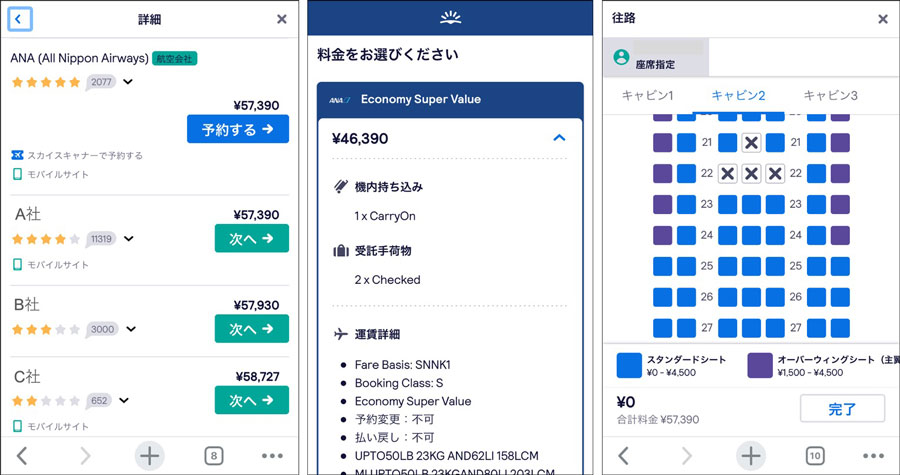This screenshot has width=900, height=475.
Task: Select leftmost purple window seat in row 21
Action: click(662, 142)
